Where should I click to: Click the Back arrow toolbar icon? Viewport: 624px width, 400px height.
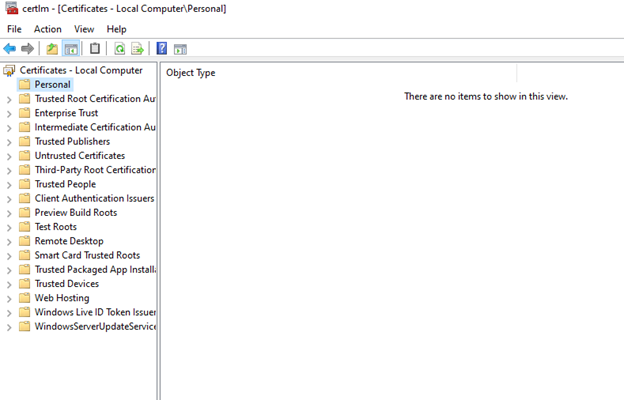pyautogui.click(x=10, y=48)
